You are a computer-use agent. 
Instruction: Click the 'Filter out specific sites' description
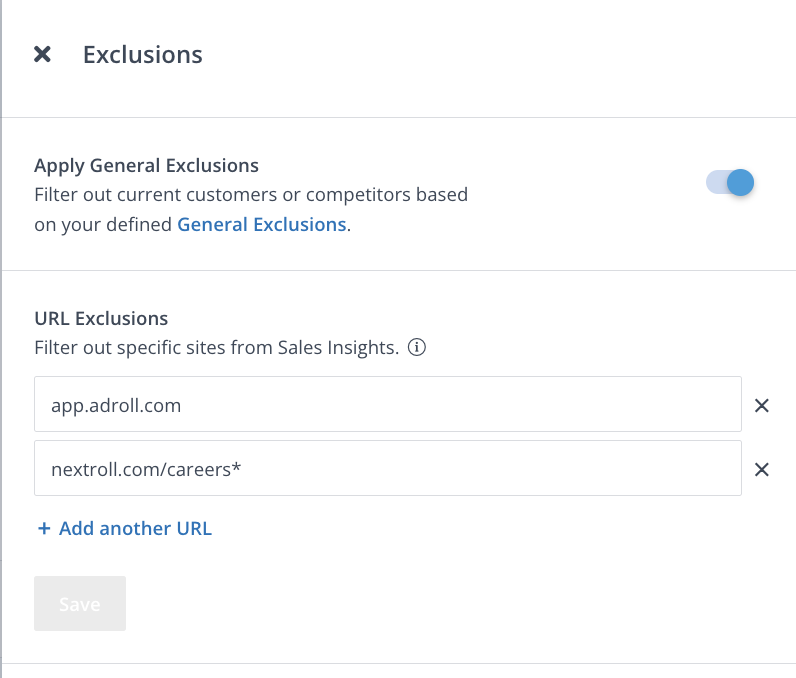pos(216,348)
